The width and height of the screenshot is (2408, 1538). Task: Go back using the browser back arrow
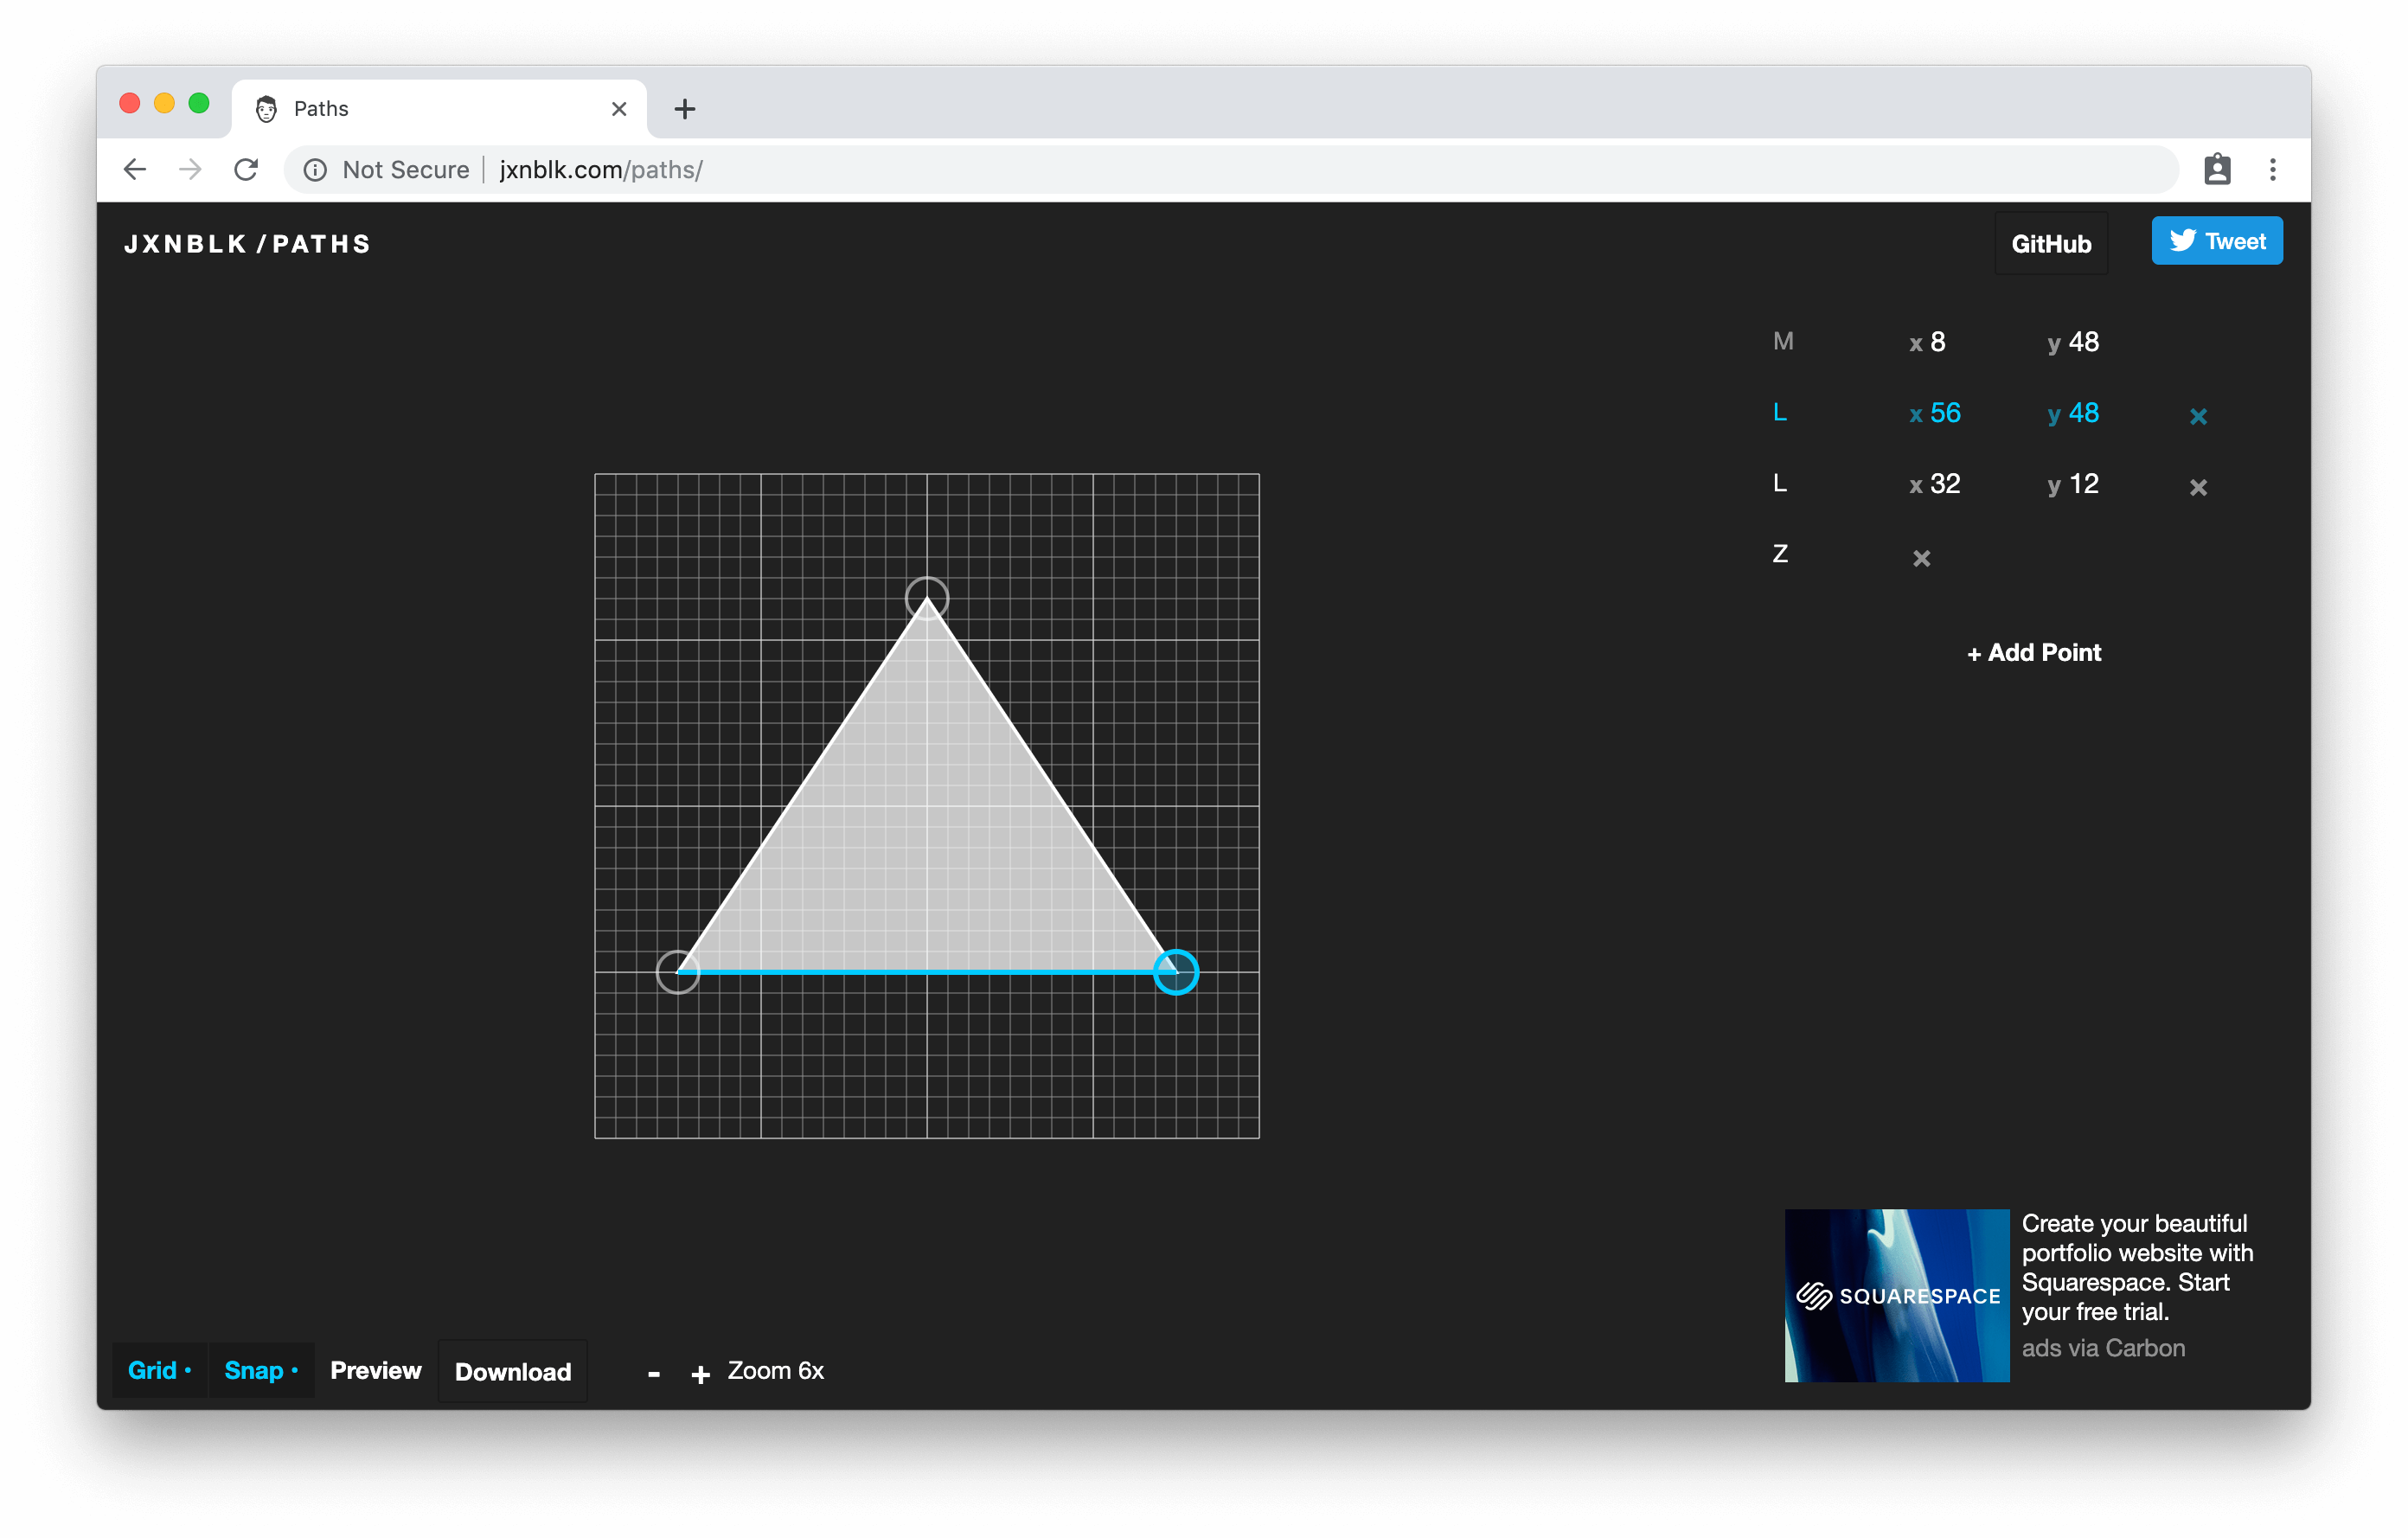(x=135, y=169)
